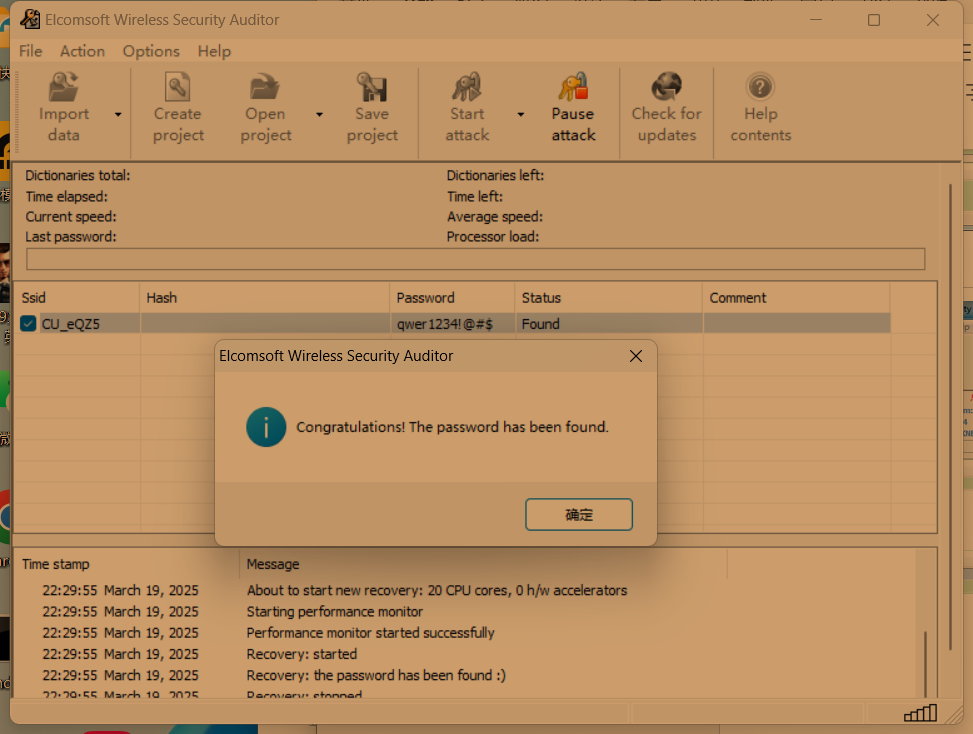
Task: Open the Help menu
Action: (214, 51)
